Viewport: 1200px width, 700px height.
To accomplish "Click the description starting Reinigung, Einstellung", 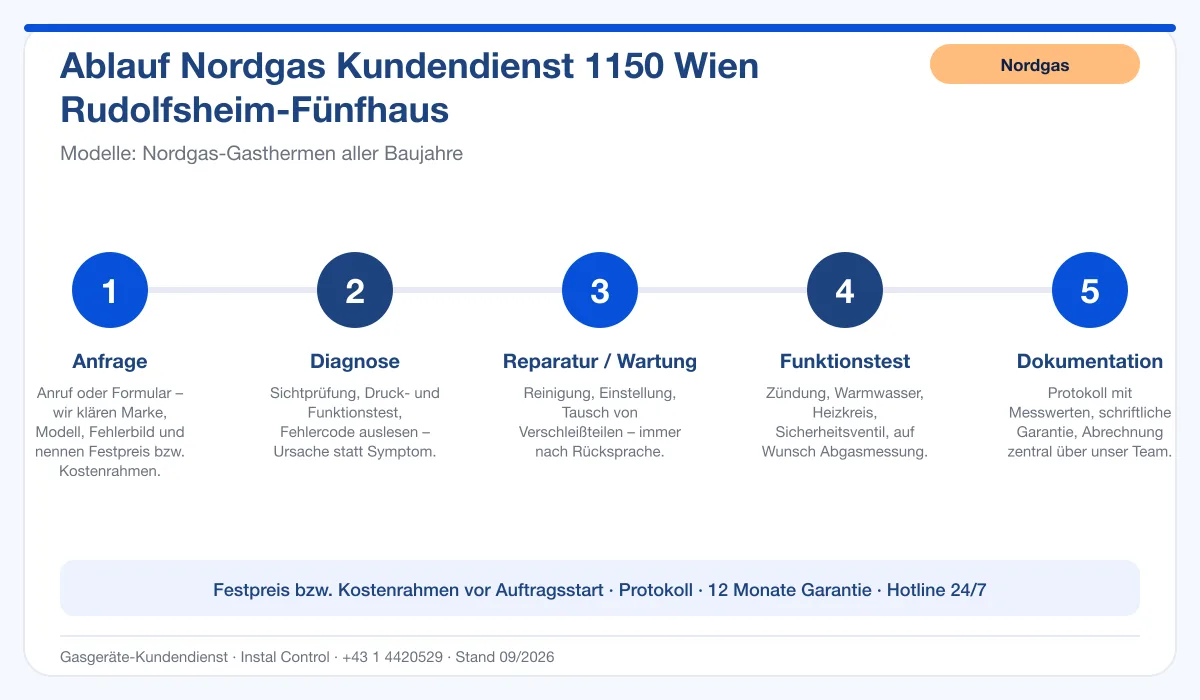I will click(600, 422).
